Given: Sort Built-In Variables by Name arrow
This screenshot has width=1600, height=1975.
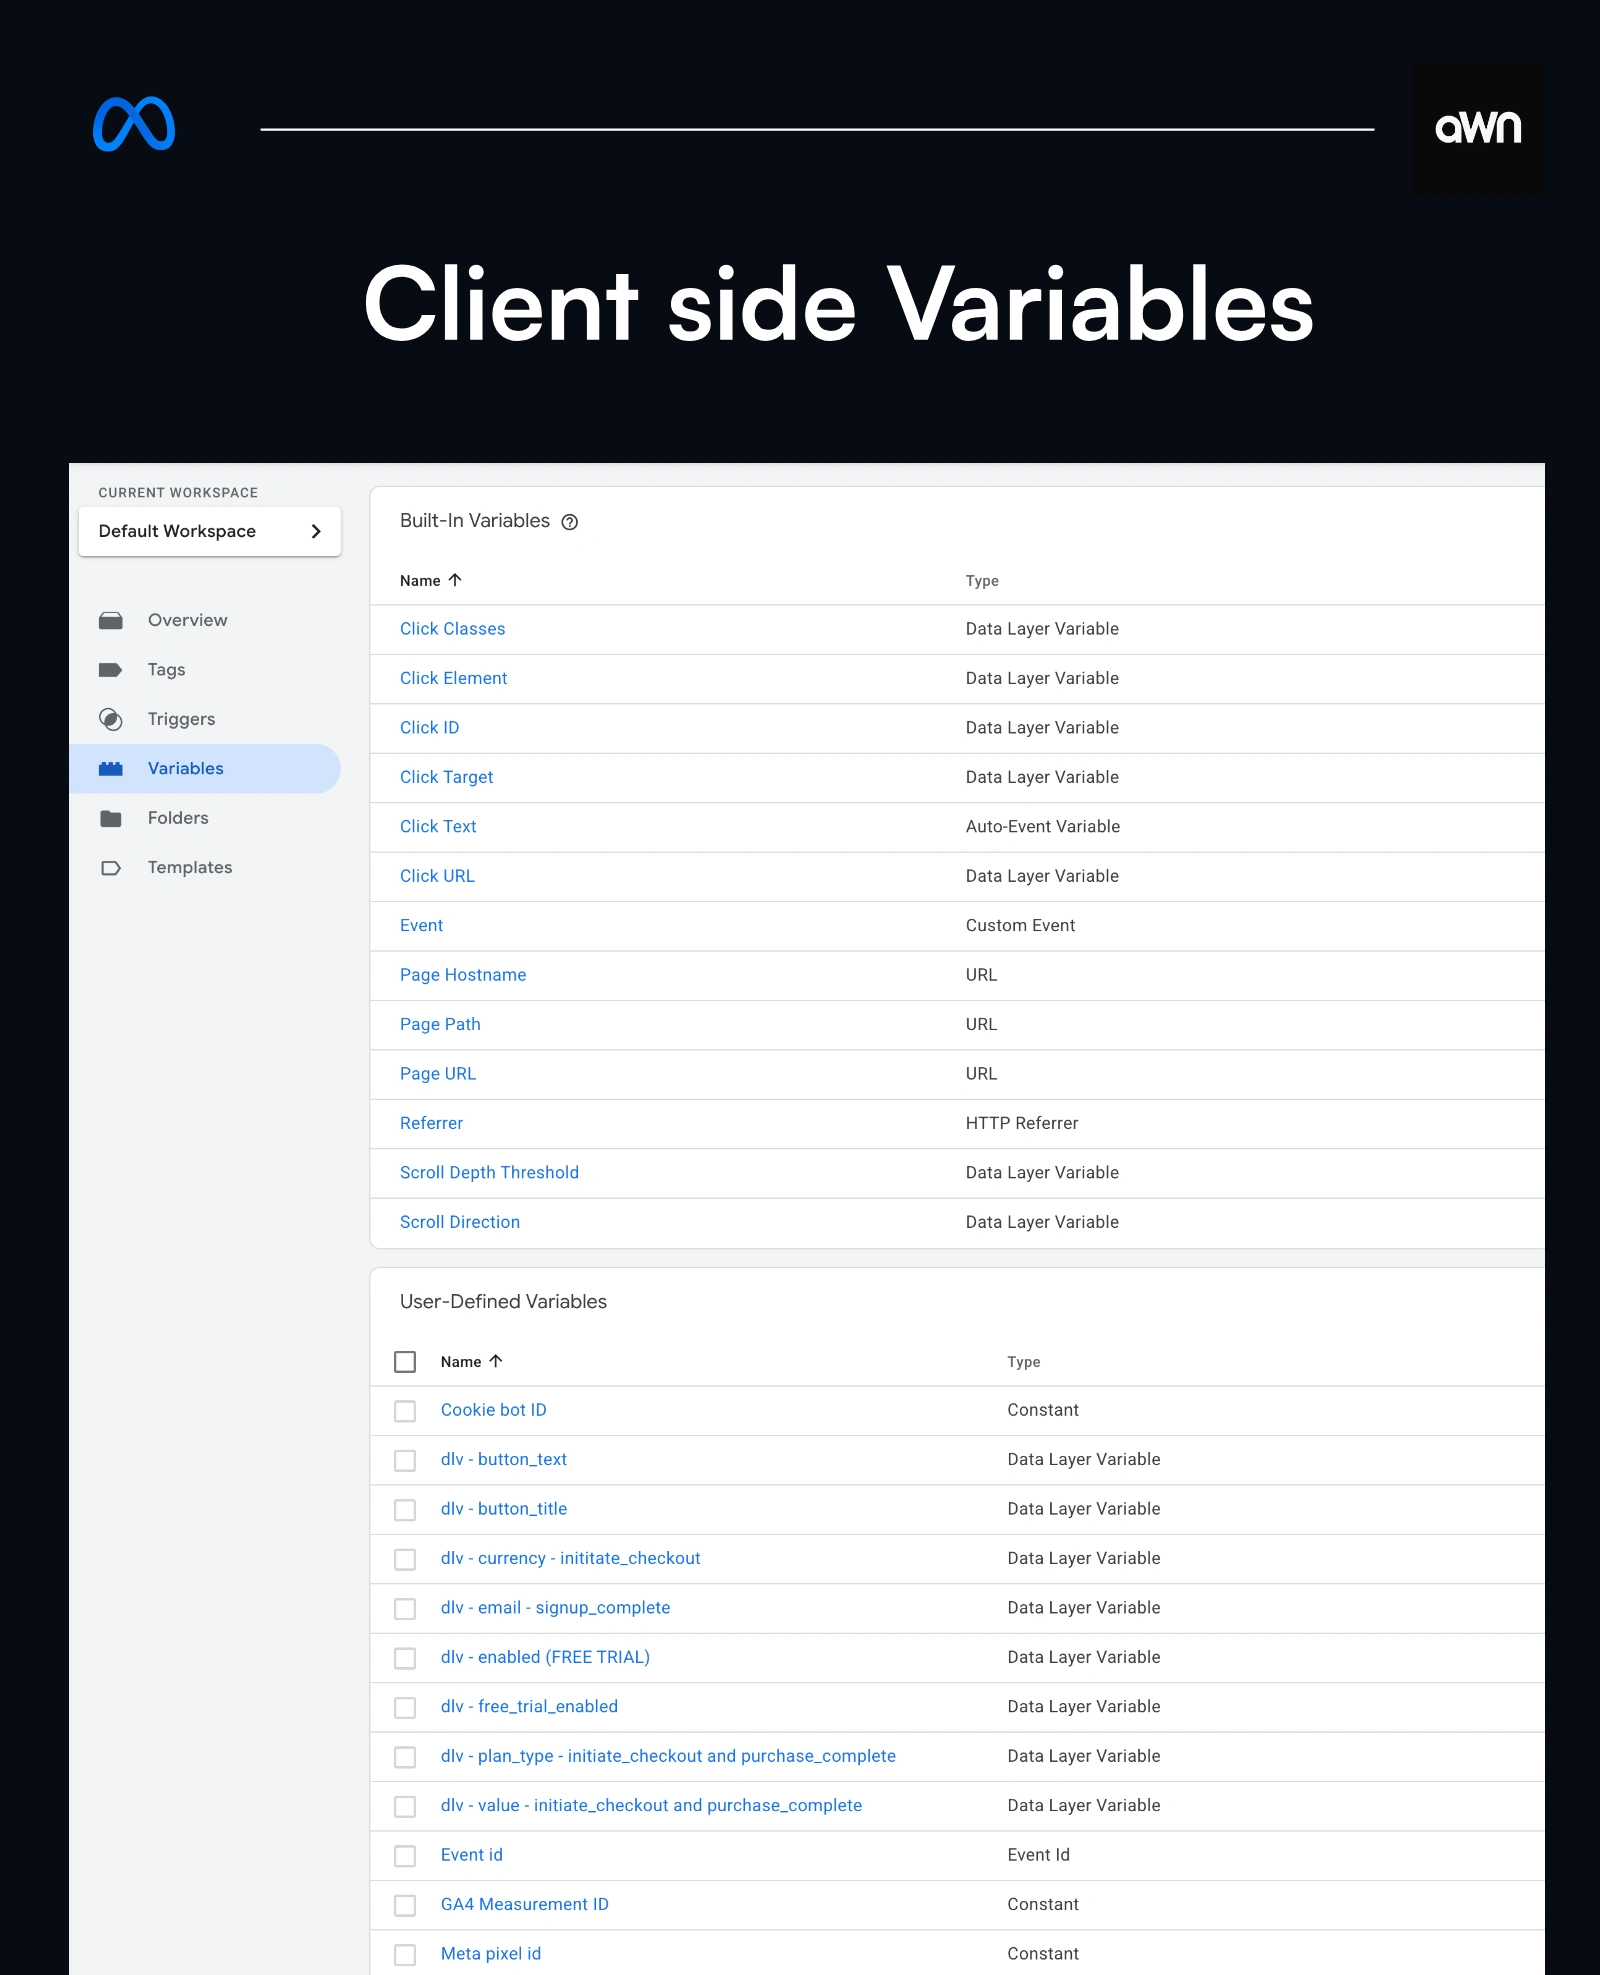Looking at the screenshot, I should (x=455, y=580).
